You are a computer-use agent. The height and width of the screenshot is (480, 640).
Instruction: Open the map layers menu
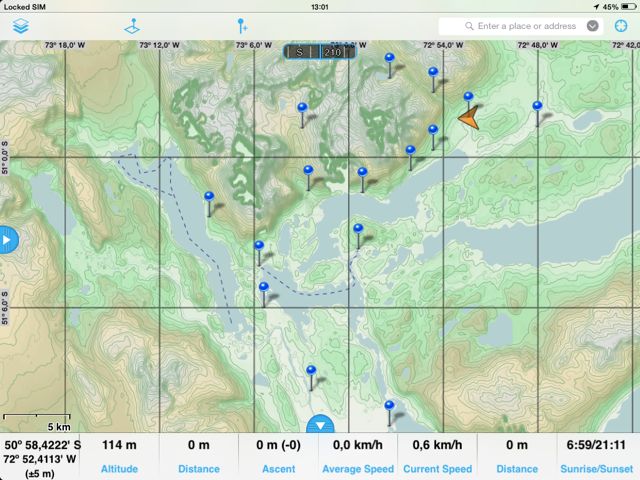pos(21,26)
